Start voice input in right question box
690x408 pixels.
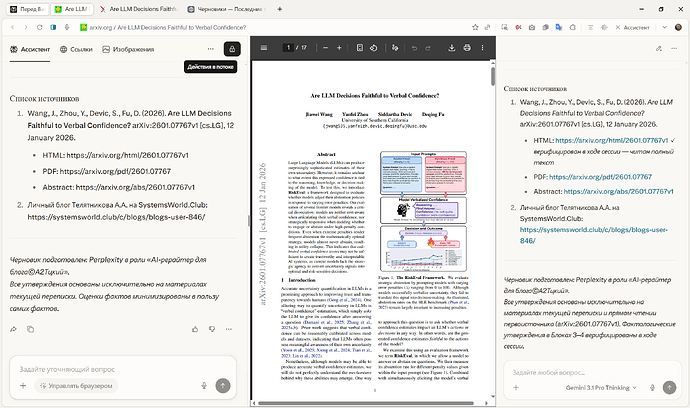652,388
